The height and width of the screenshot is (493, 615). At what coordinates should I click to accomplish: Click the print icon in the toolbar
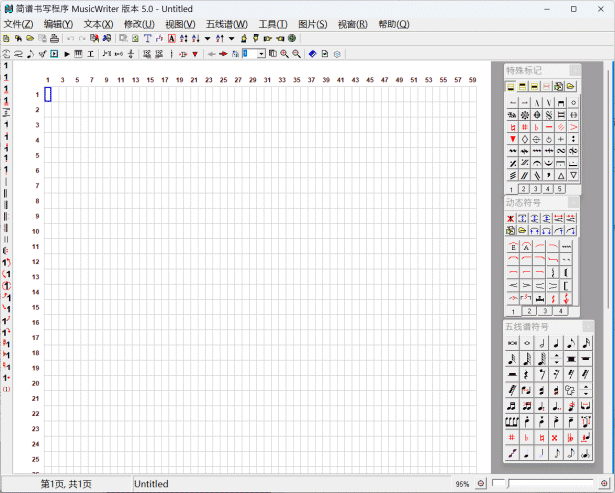point(55,38)
